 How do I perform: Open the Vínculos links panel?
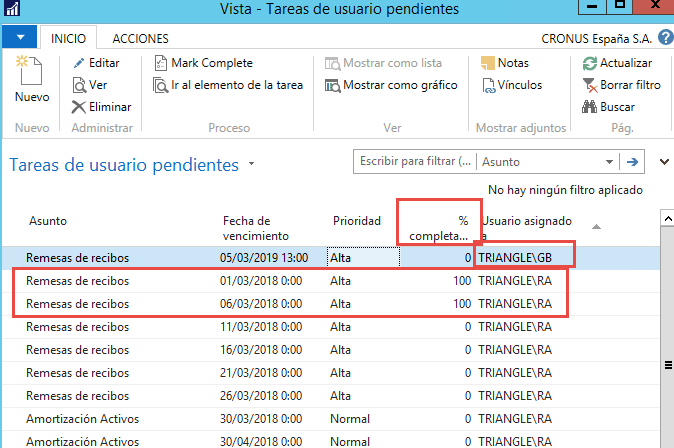click(512, 85)
